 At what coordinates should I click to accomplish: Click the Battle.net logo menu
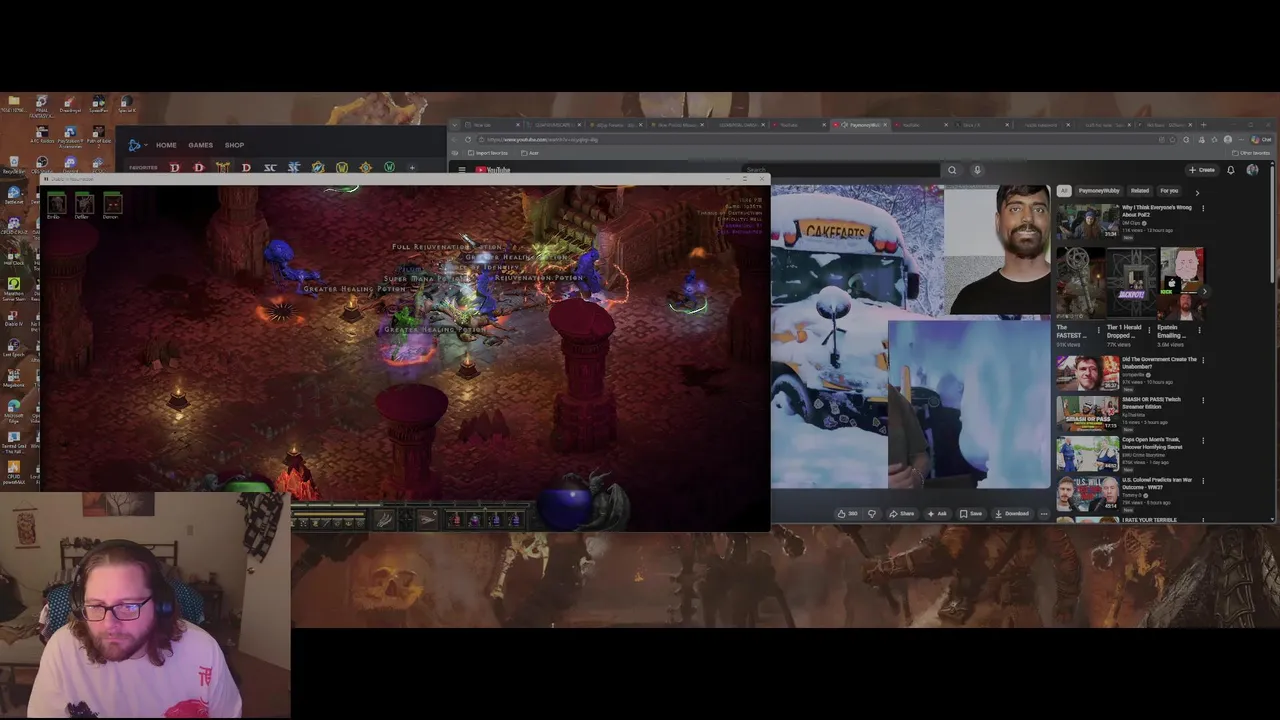pos(135,145)
